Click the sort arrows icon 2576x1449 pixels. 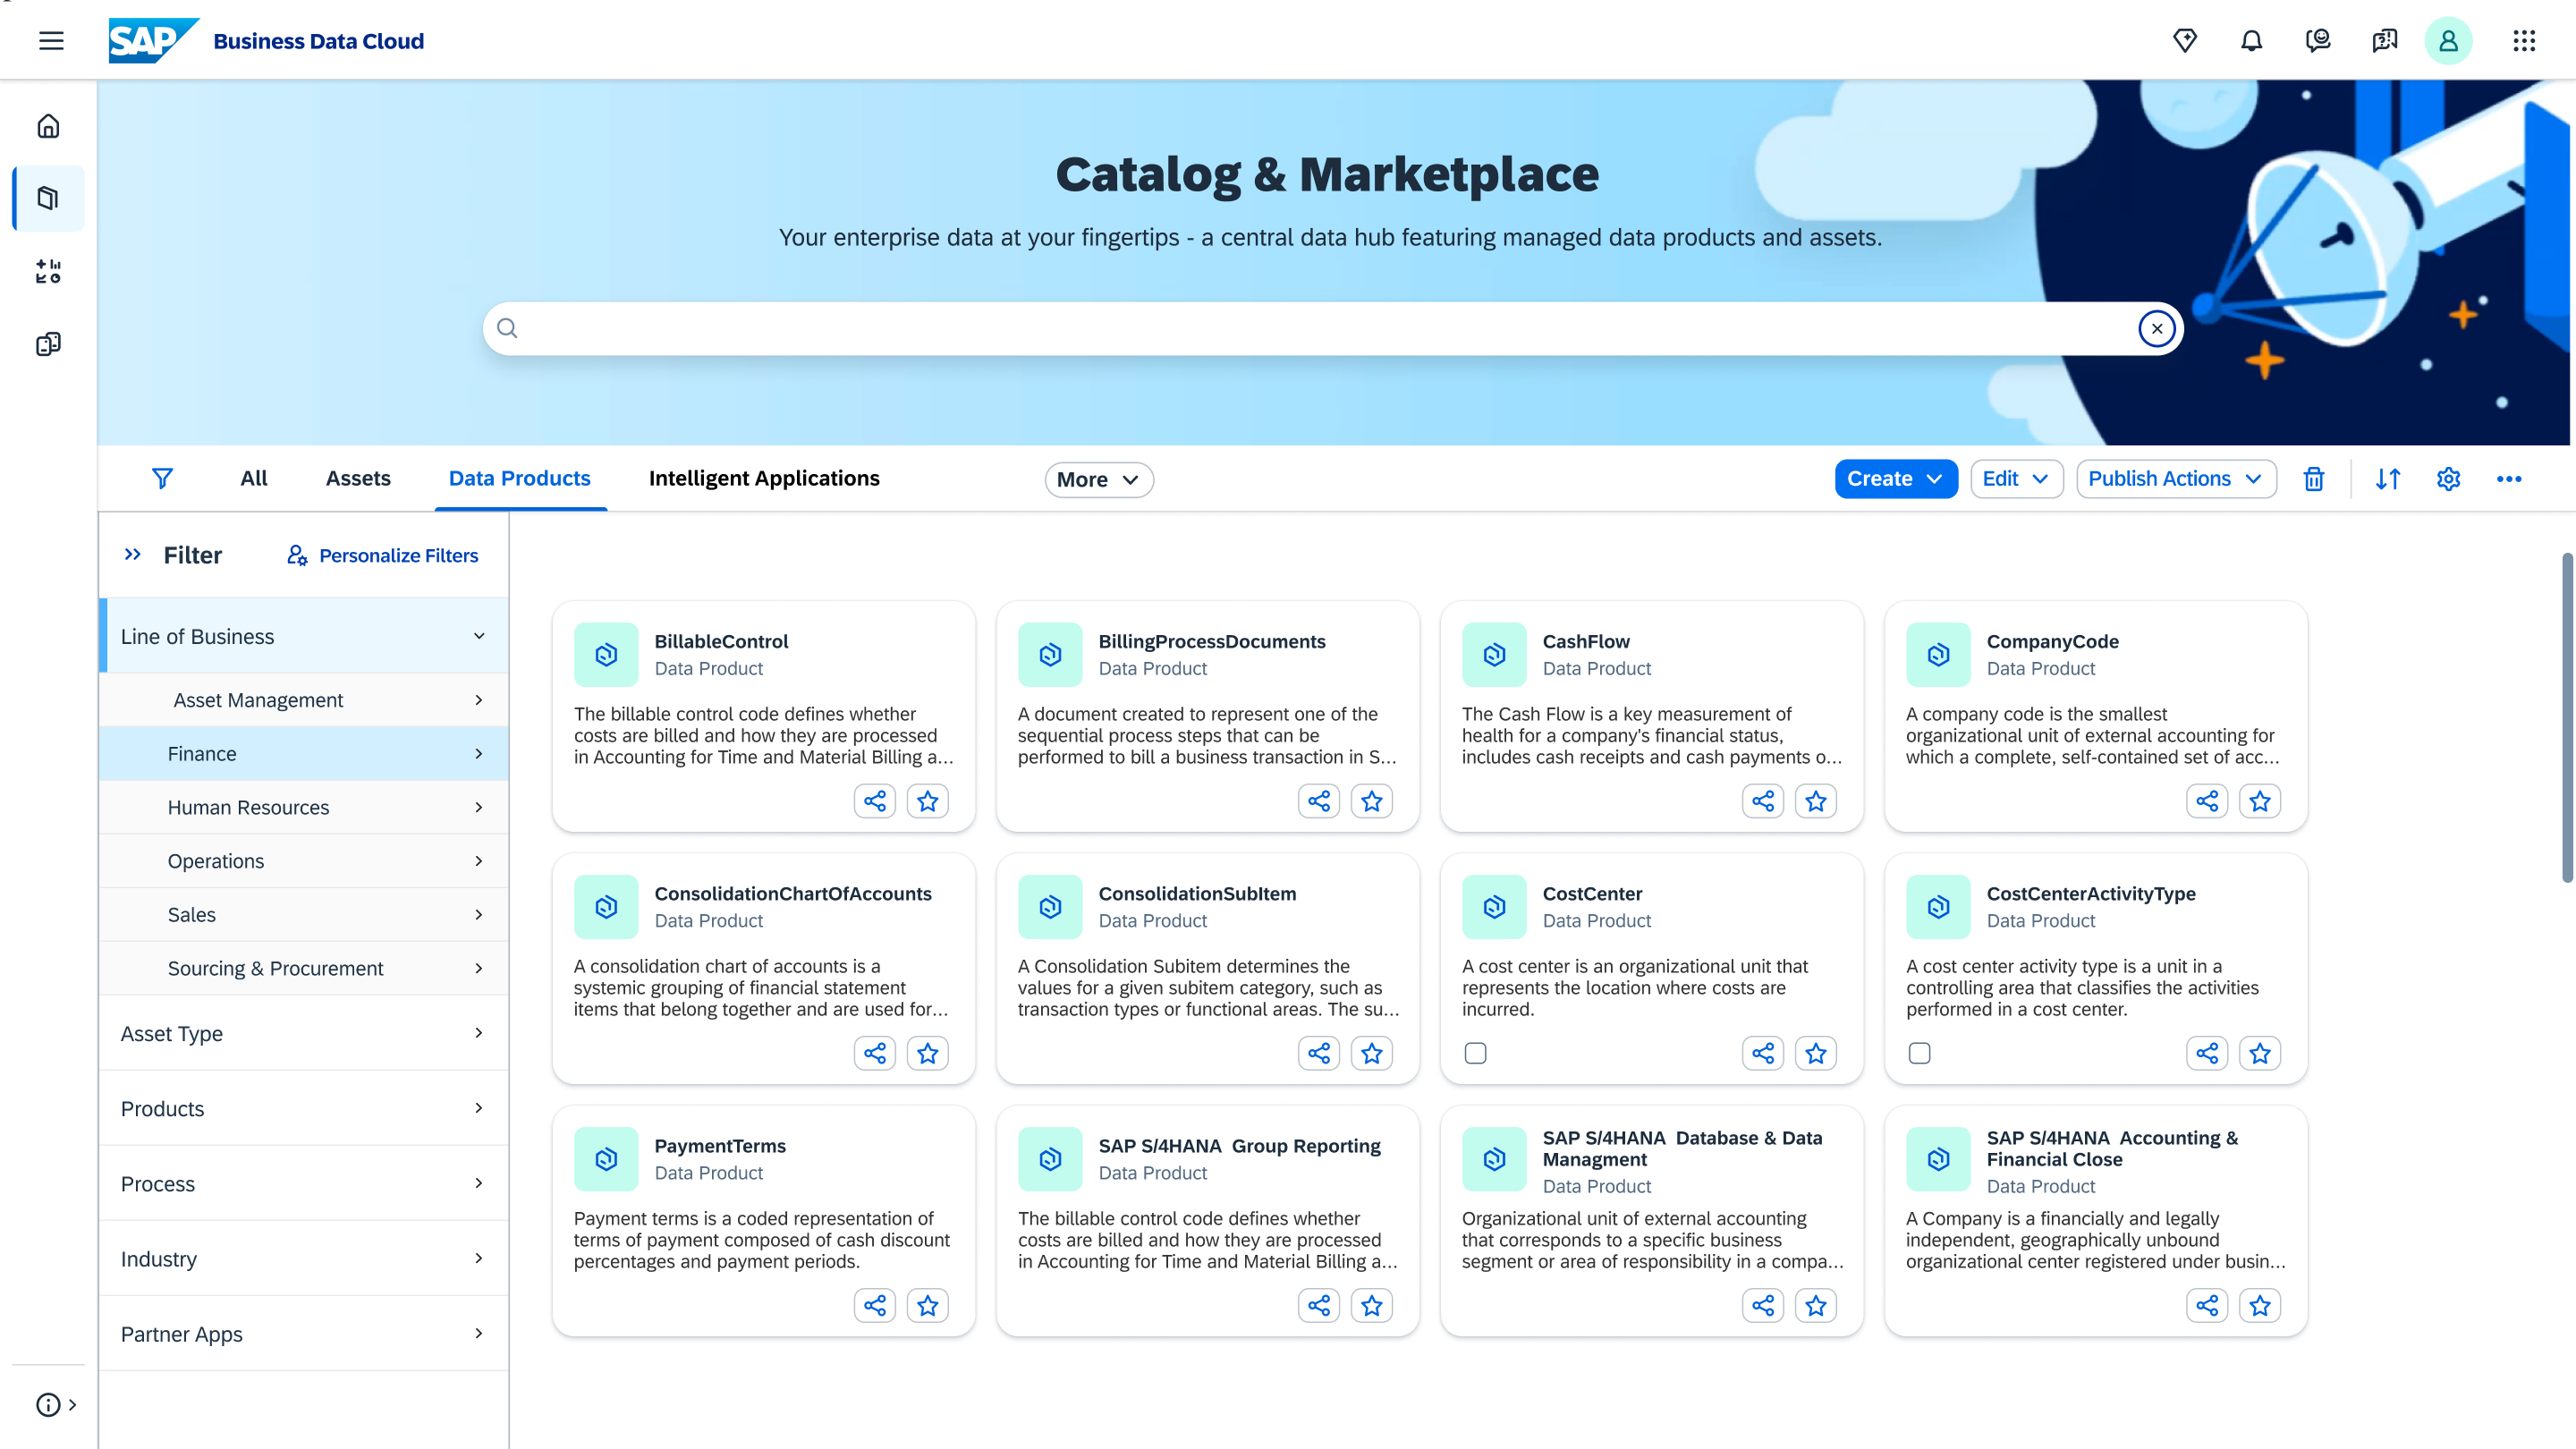tap(2387, 479)
